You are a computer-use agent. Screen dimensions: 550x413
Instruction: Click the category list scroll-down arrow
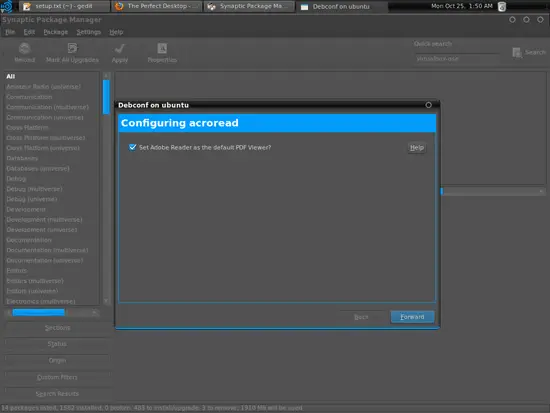click(106, 301)
